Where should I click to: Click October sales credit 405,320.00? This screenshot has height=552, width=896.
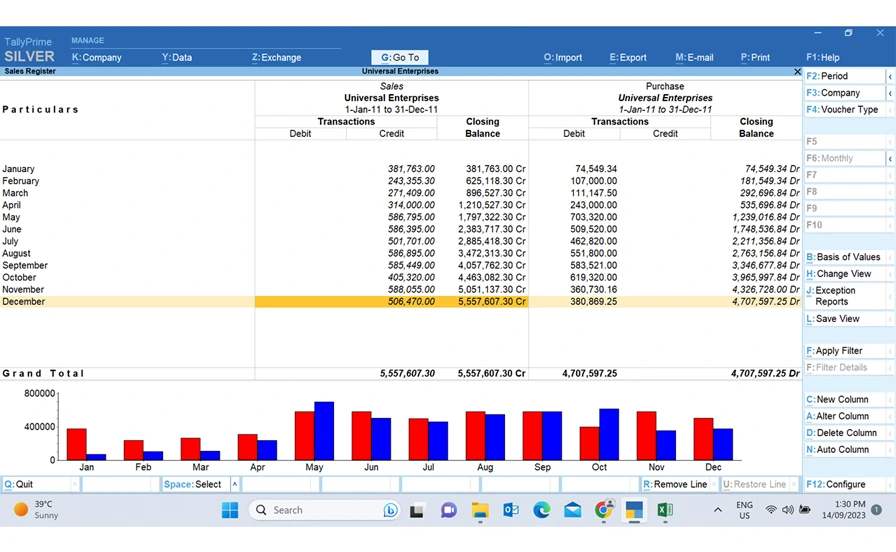click(411, 278)
